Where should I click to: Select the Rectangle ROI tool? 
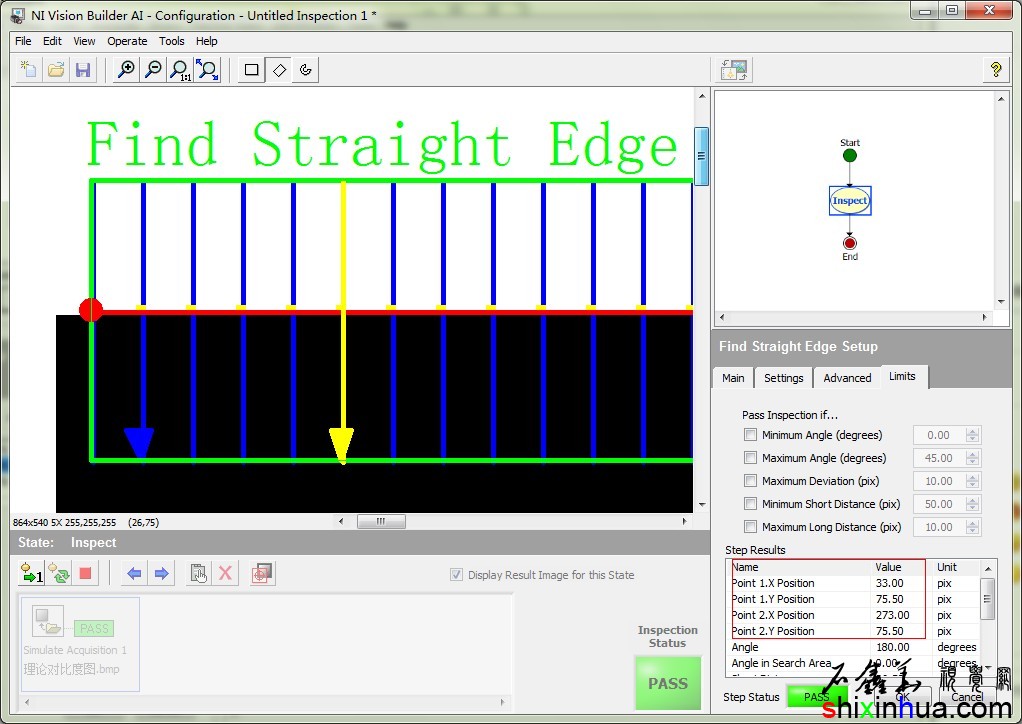252,70
